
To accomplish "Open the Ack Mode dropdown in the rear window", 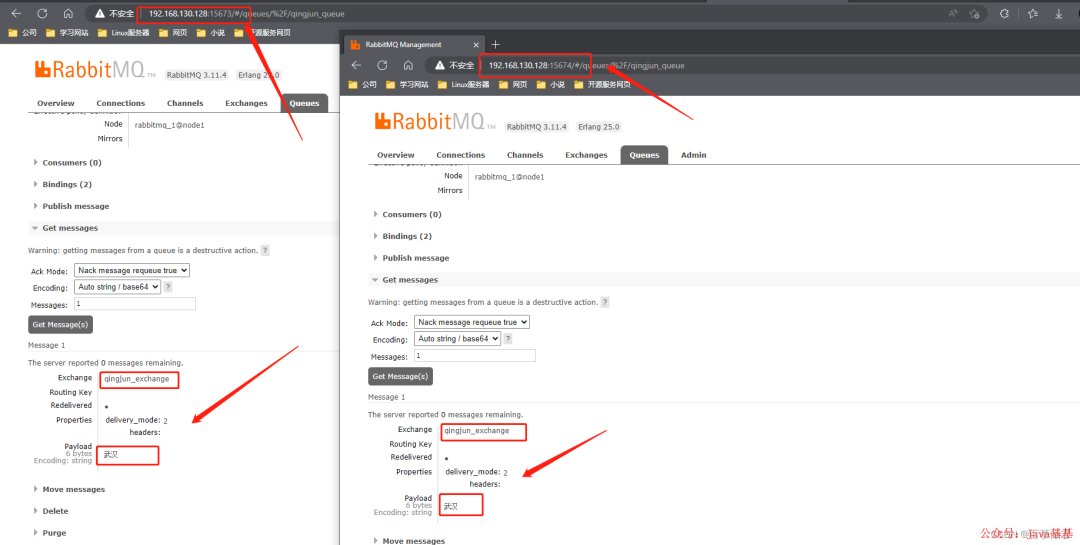I will click(132, 271).
